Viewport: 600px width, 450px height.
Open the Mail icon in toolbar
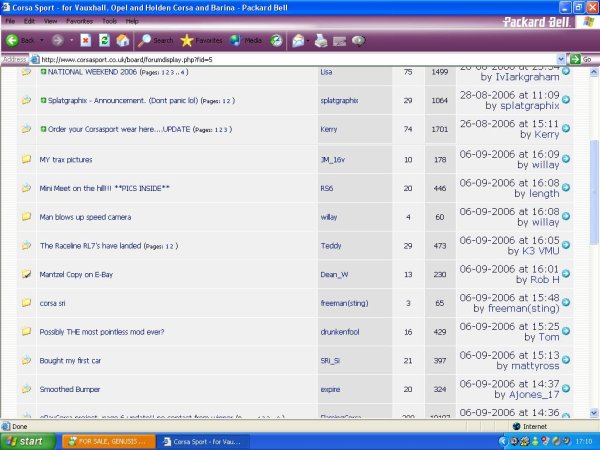click(299, 41)
